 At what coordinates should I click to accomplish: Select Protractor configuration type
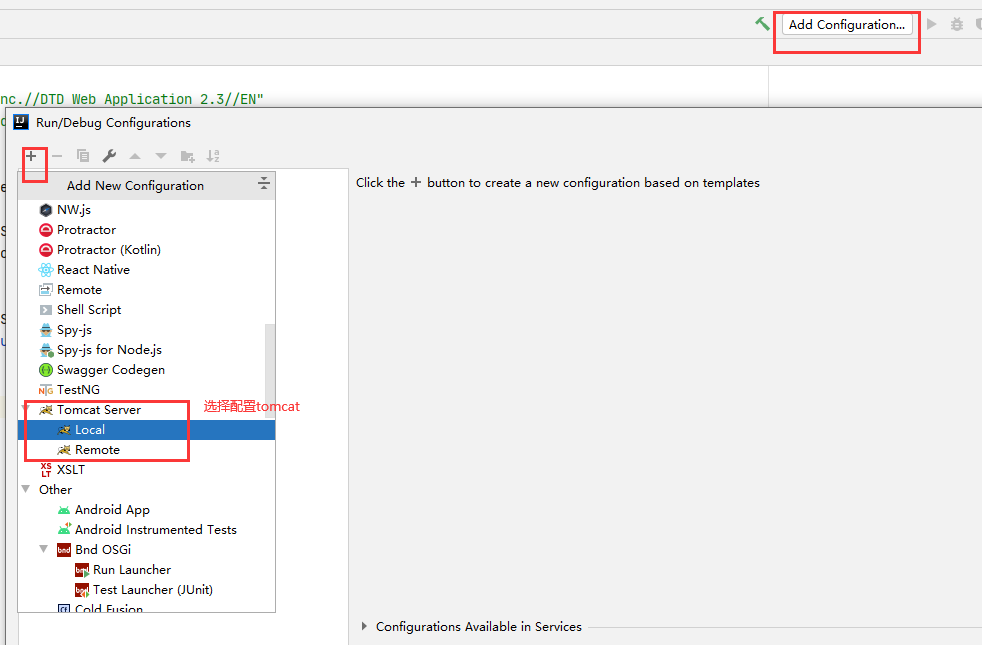click(x=147, y=230)
